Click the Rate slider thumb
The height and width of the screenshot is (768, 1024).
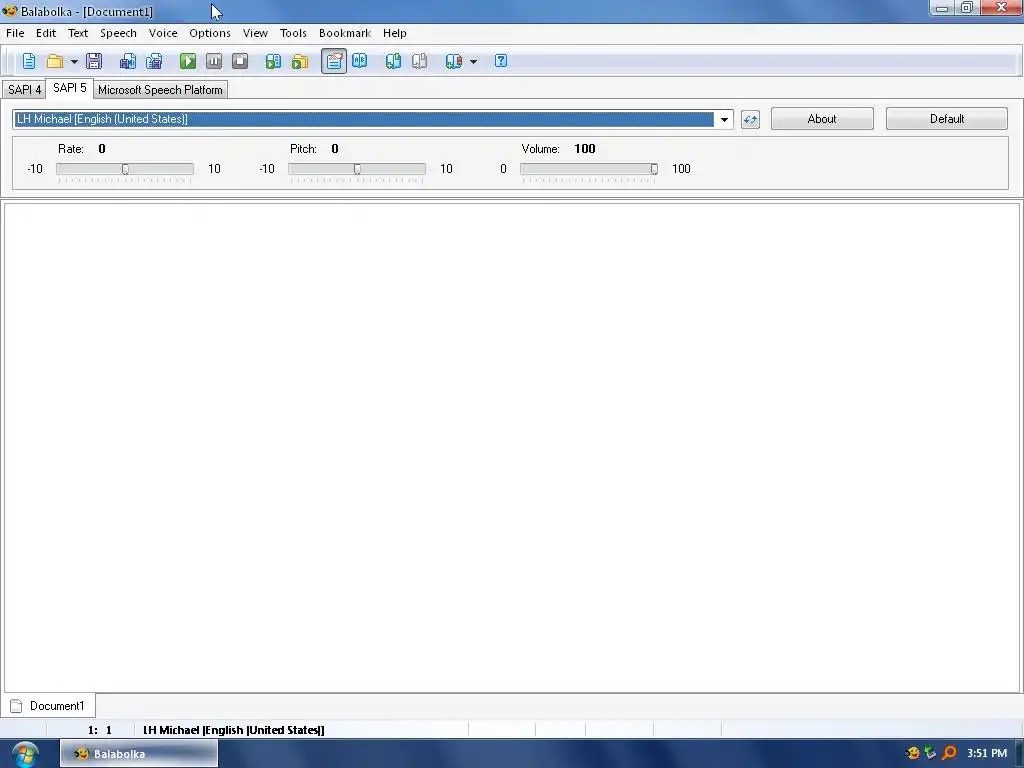(x=125, y=169)
